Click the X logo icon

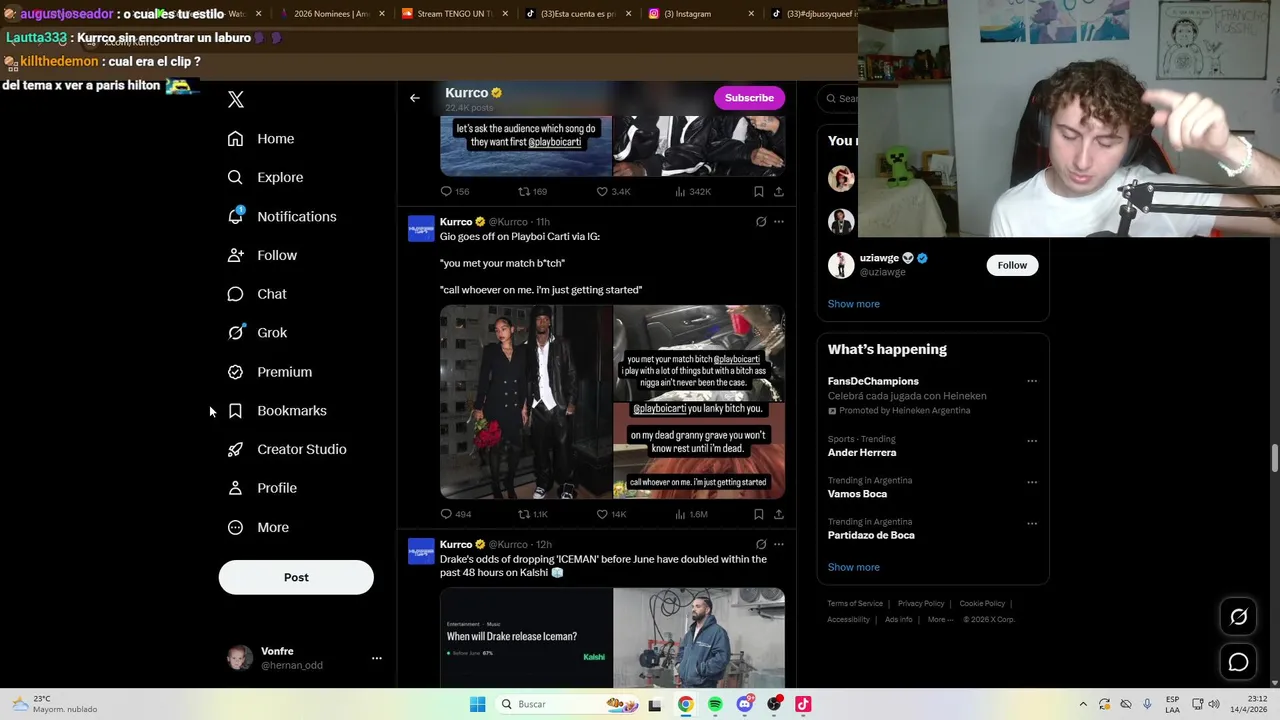(x=236, y=99)
